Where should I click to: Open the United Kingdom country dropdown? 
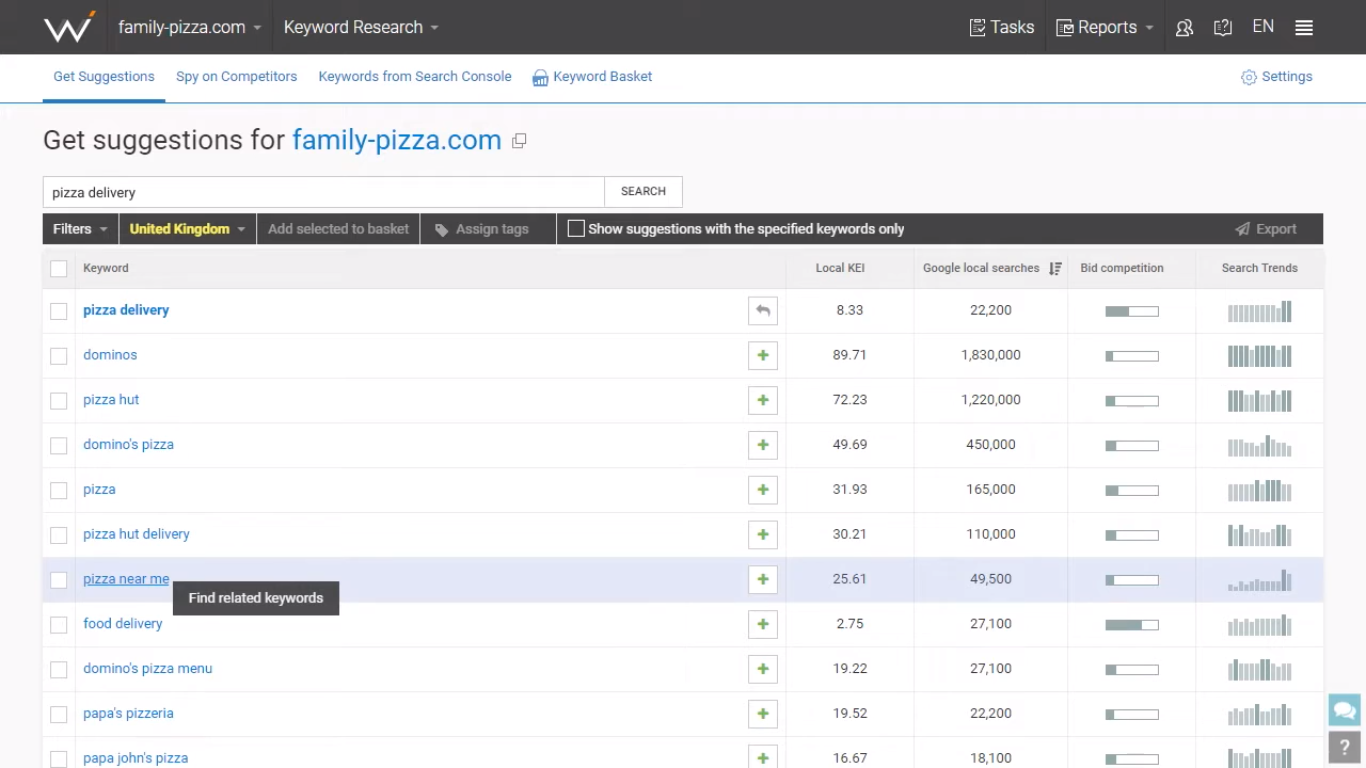pos(187,229)
